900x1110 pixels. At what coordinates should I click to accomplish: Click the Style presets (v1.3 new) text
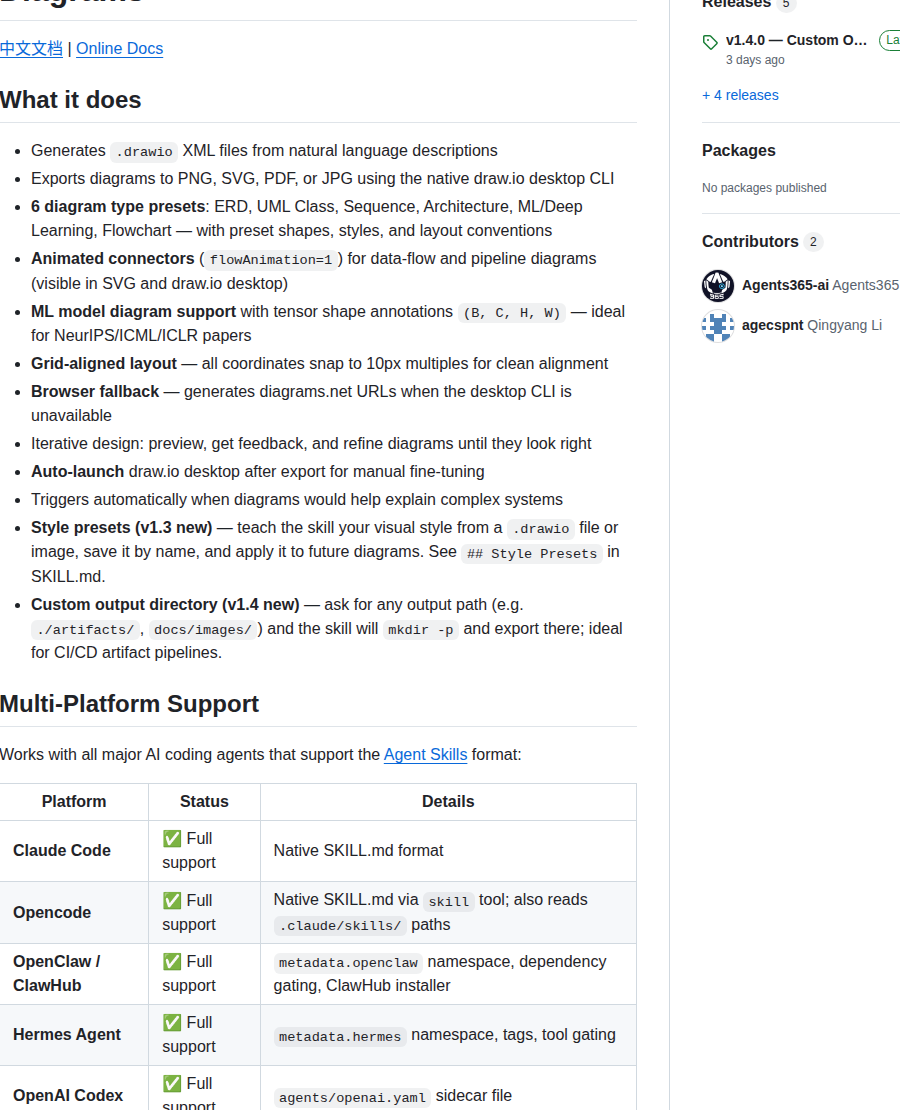point(122,527)
